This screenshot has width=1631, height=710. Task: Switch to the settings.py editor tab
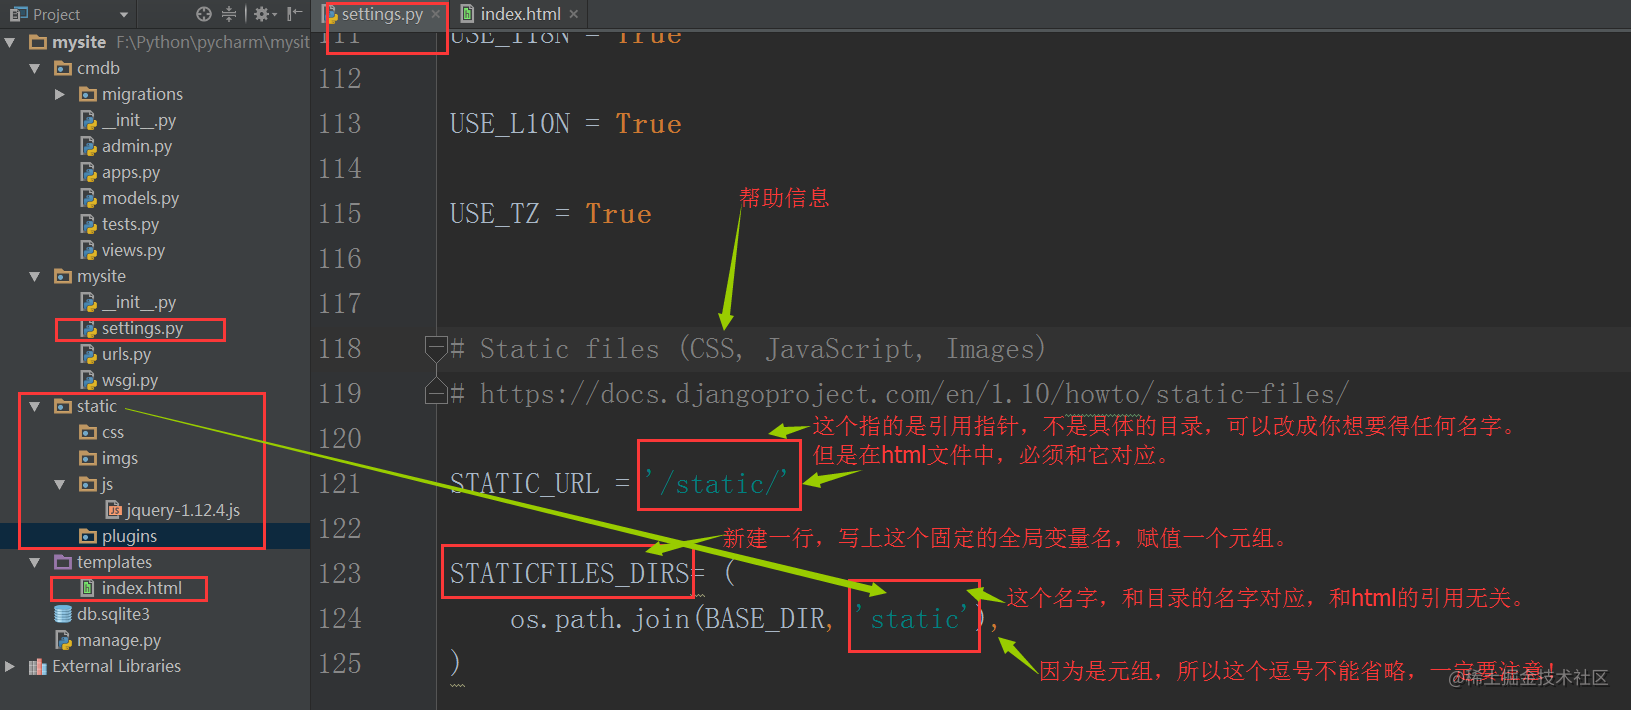(x=382, y=14)
